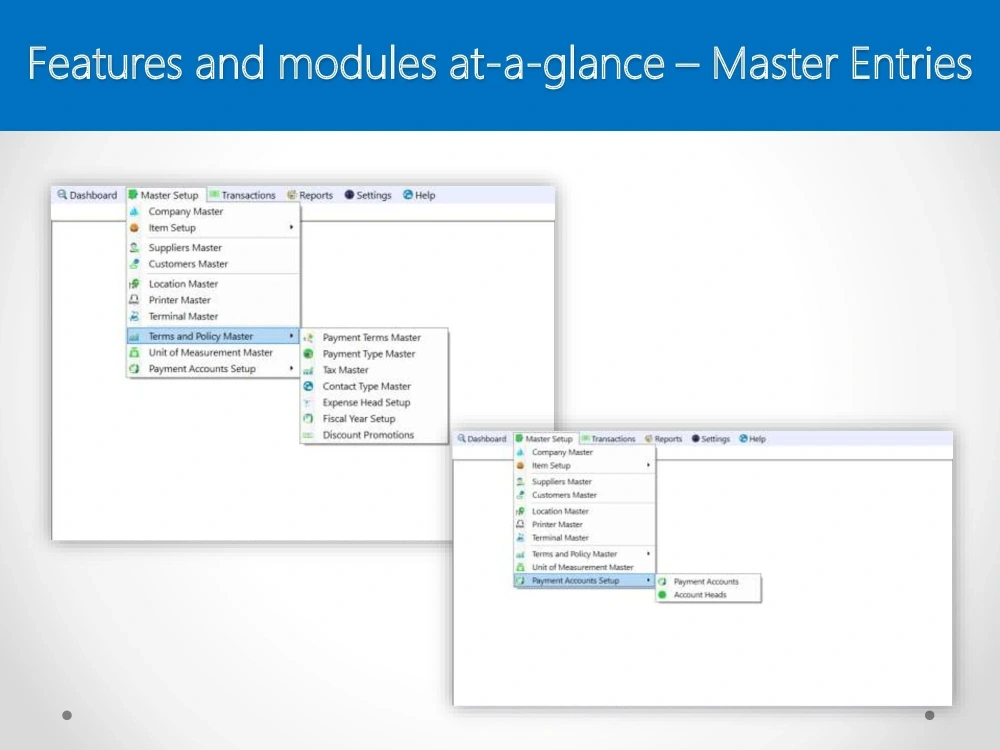Expand Payment Accounts Setup arrow in the upper-left menu
1000x750 pixels.
coord(291,368)
